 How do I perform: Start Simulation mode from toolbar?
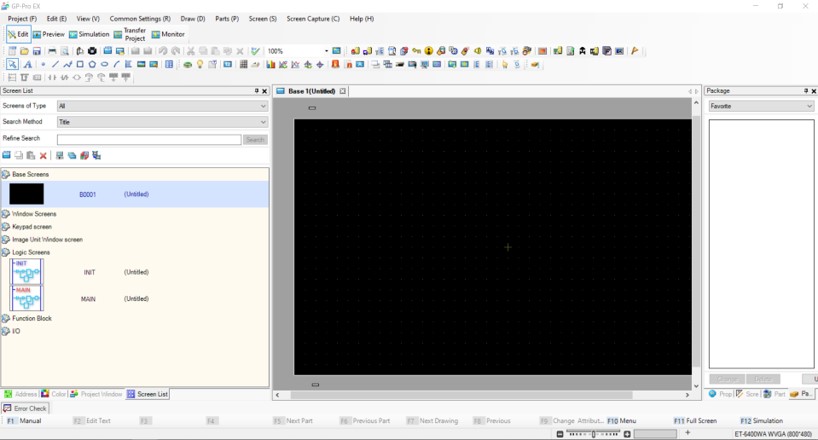[89, 34]
